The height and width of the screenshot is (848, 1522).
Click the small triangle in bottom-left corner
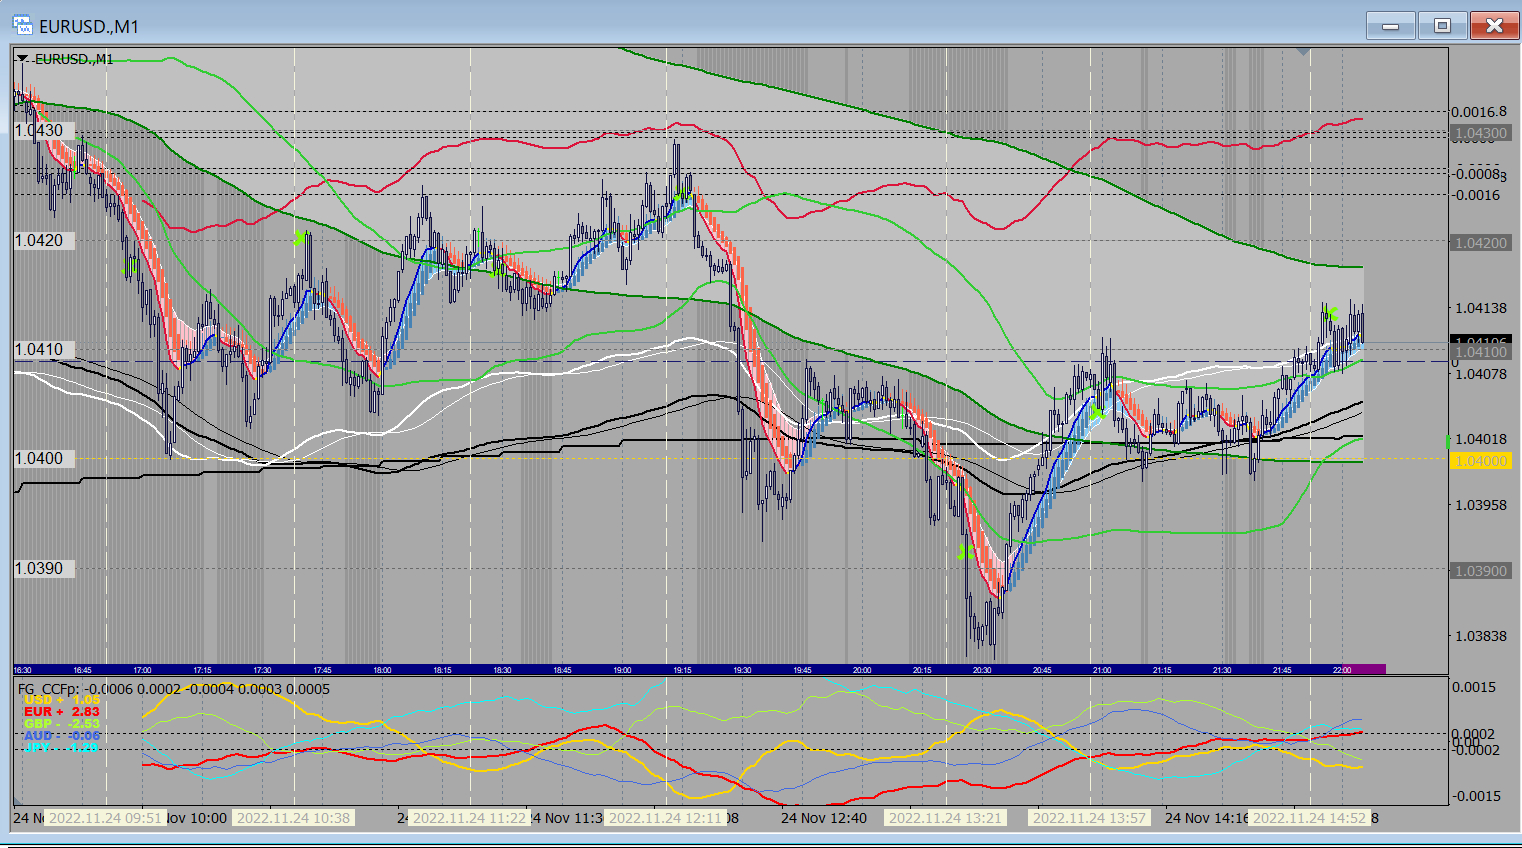(x=17, y=801)
